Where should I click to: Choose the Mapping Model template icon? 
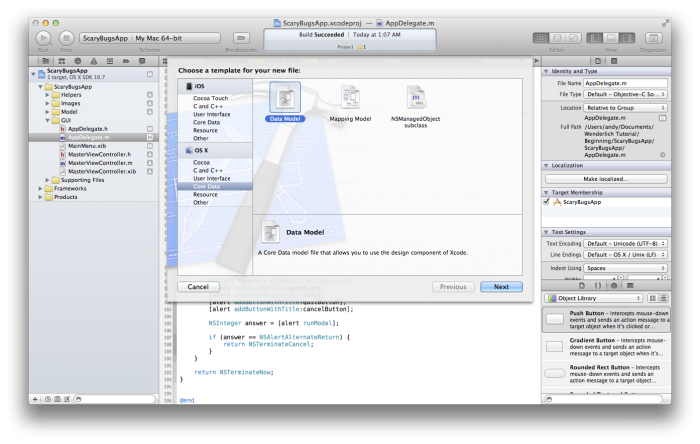[350, 97]
